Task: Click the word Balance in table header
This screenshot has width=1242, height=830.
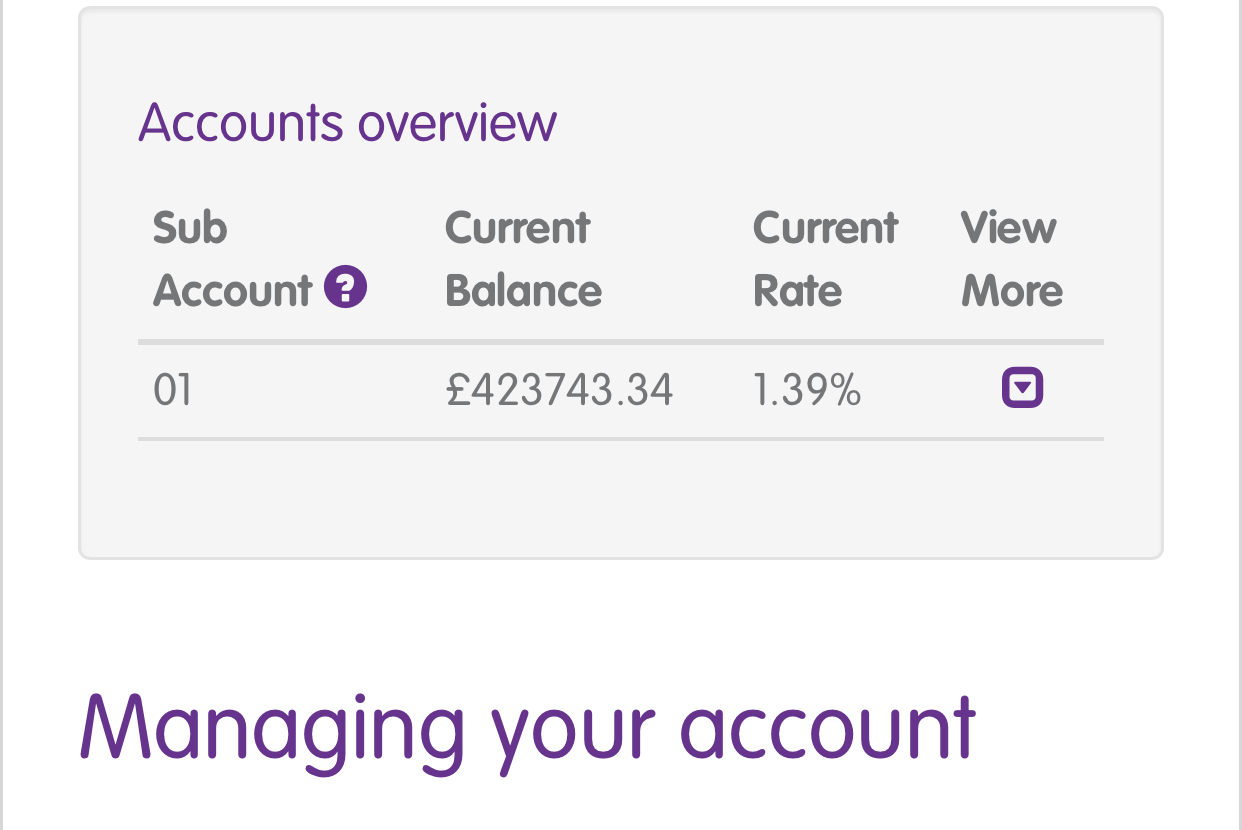Action: click(x=524, y=291)
